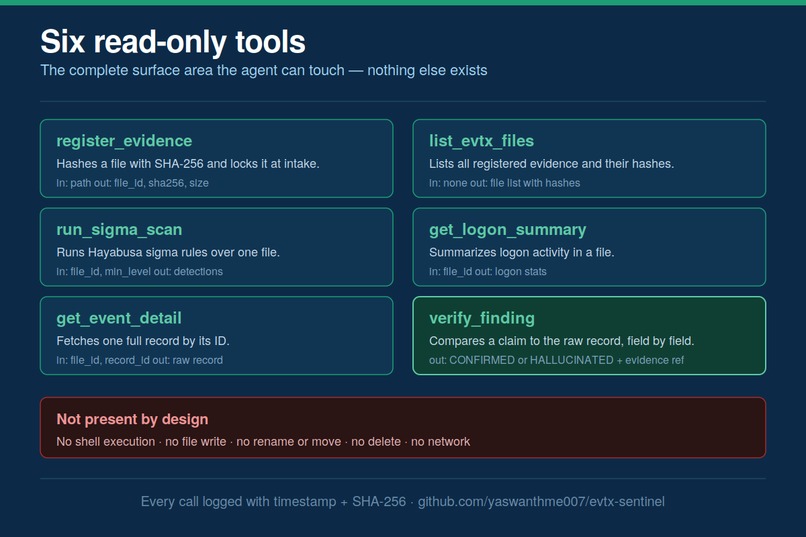Click the list_evtx_files card title
The image size is (806, 537).
pyautogui.click(x=482, y=141)
